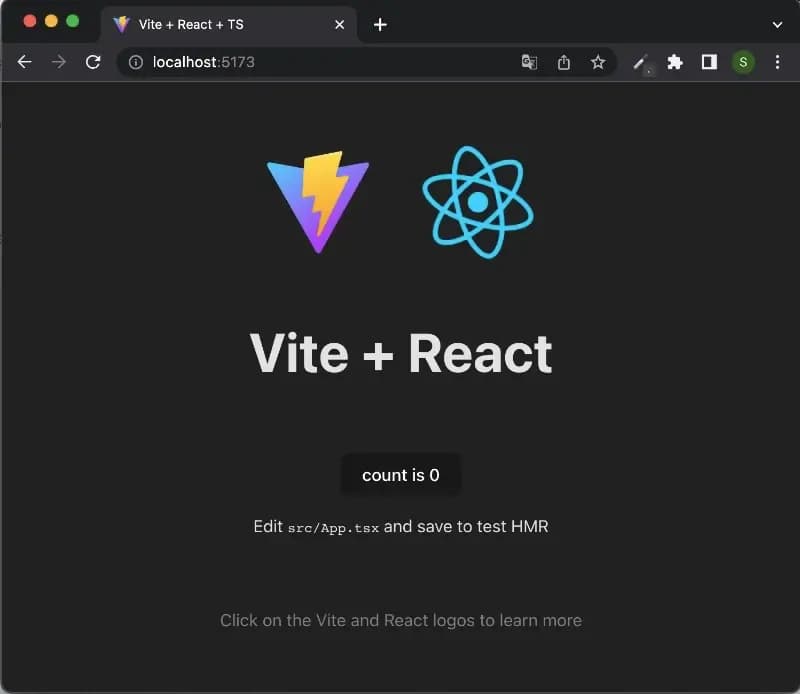Click the Vite favicon in the tab
Viewport: 800px width, 694px height.
pyautogui.click(x=121, y=24)
